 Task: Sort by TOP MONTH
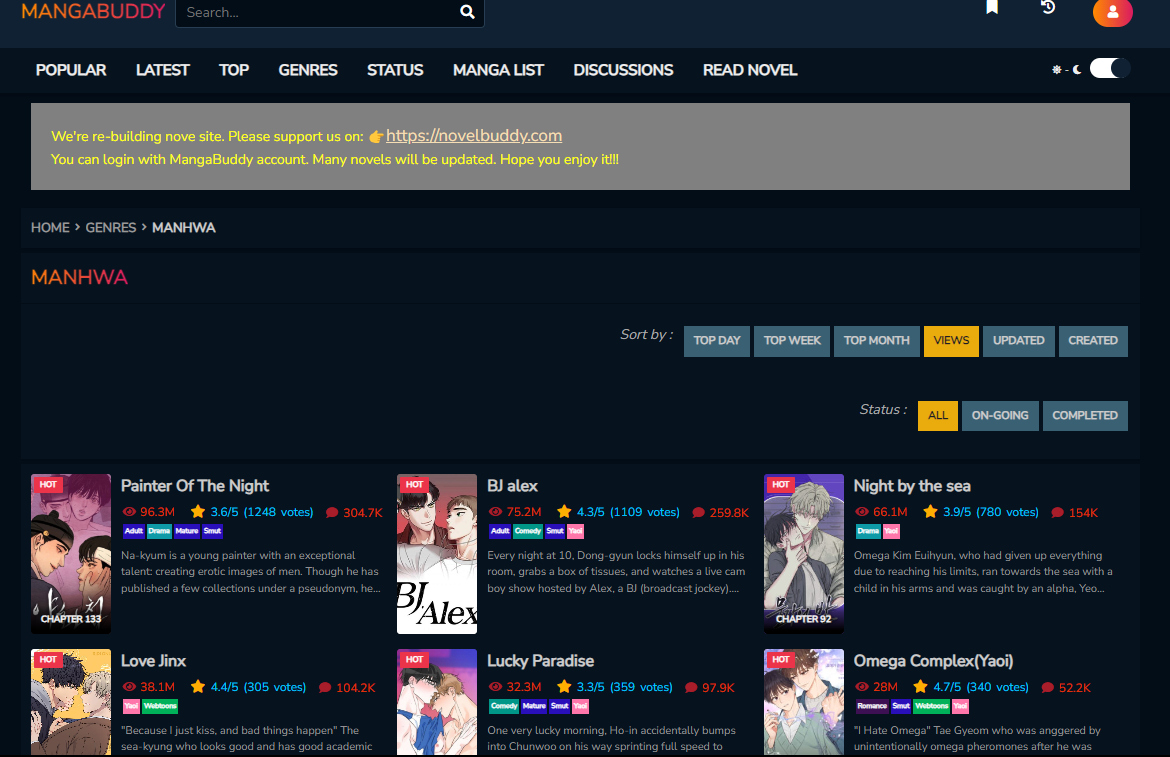[x=877, y=341]
